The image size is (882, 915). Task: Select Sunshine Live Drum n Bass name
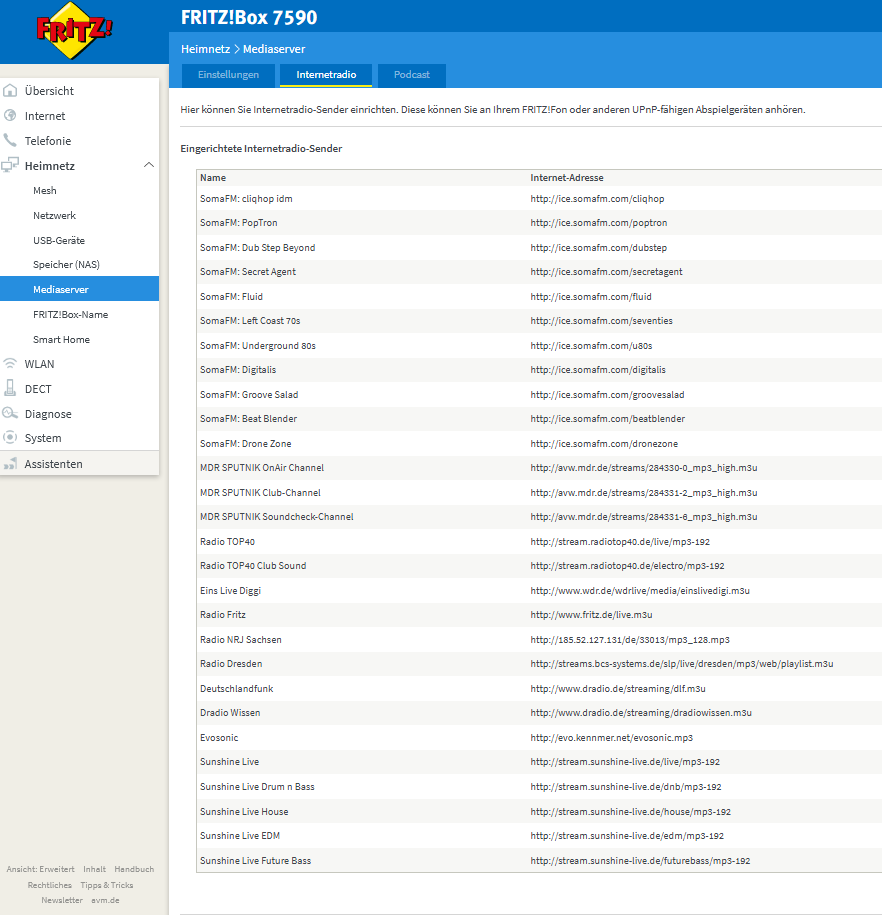coord(257,787)
